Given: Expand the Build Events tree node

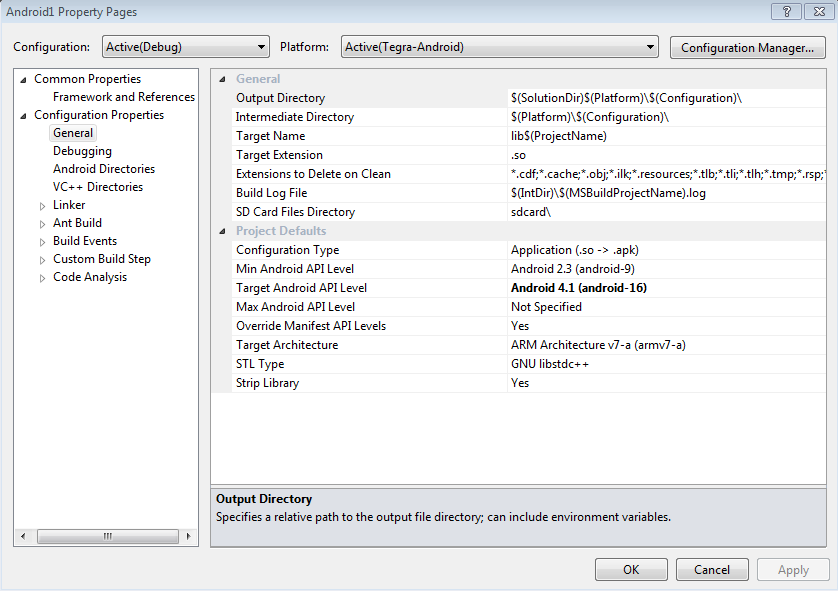Looking at the screenshot, I should (42, 242).
